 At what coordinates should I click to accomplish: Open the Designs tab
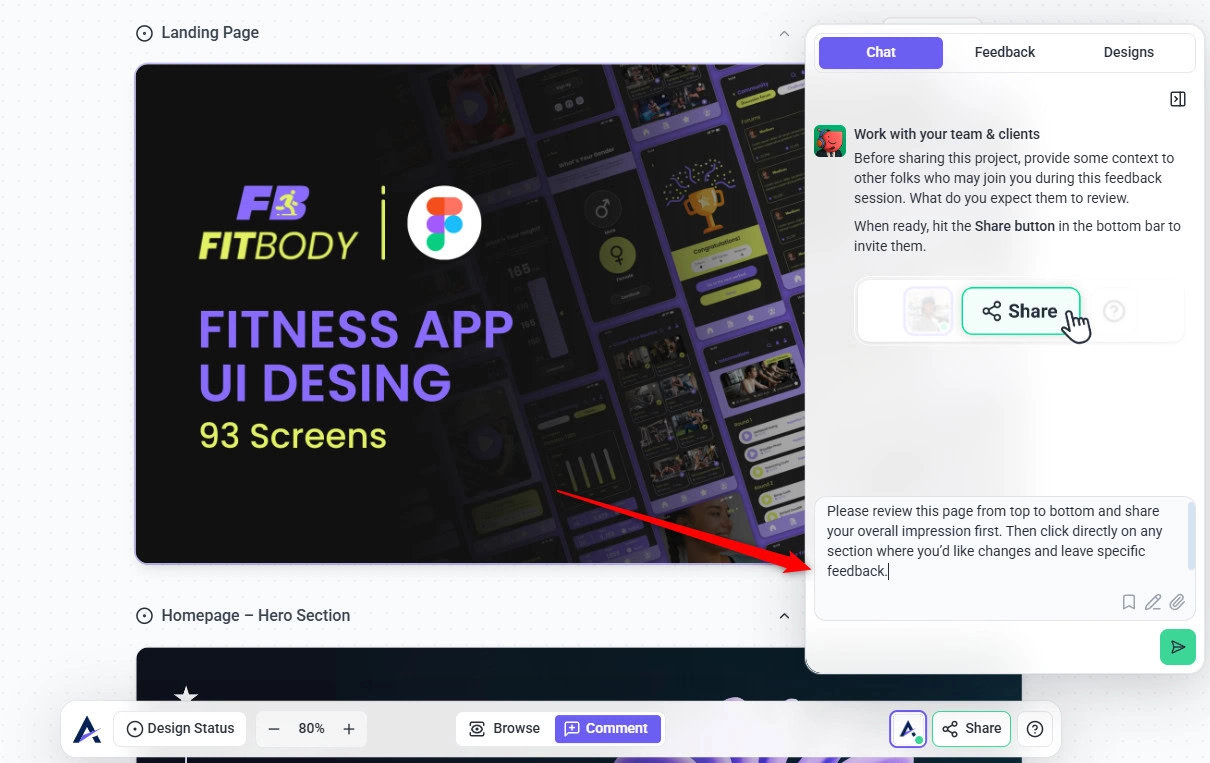(x=1128, y=53)
